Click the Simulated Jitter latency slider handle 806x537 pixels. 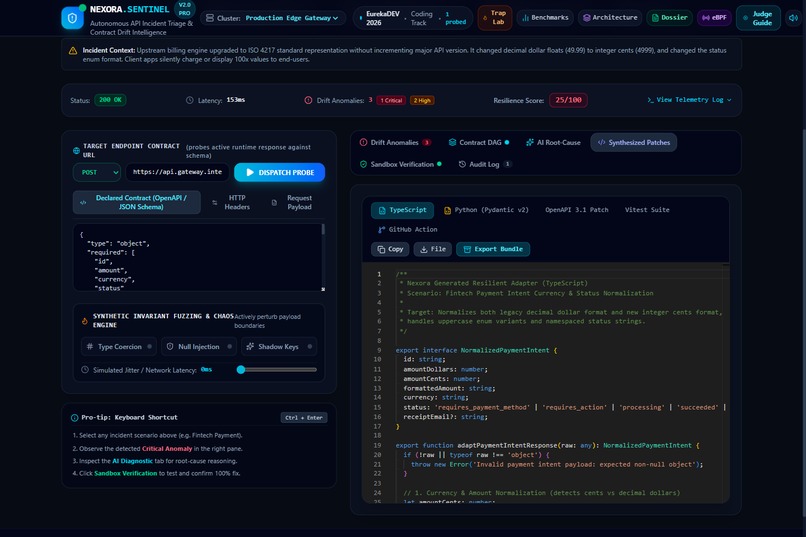pyautogui.click(x=241, y=369)
